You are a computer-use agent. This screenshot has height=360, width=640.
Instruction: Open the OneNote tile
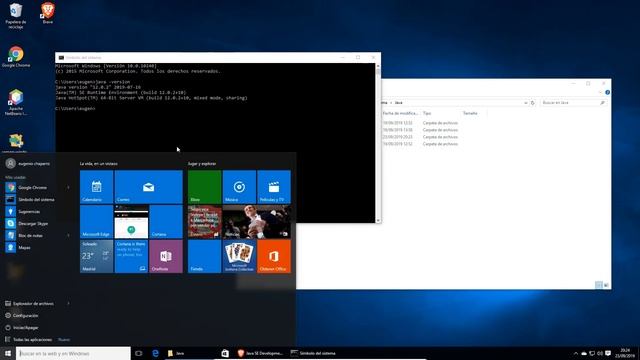(166, 256)
